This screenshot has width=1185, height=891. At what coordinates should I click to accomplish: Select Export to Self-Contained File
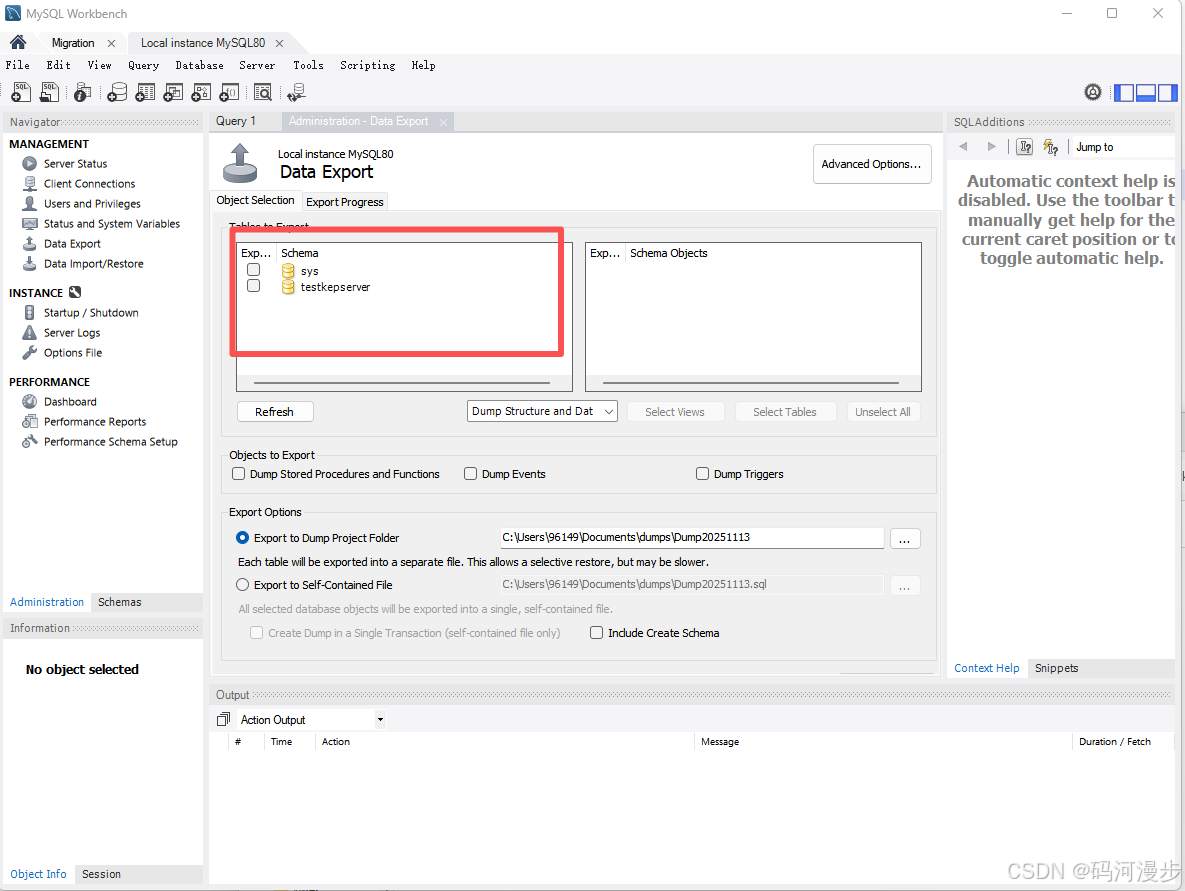click(x=243, y=585)
